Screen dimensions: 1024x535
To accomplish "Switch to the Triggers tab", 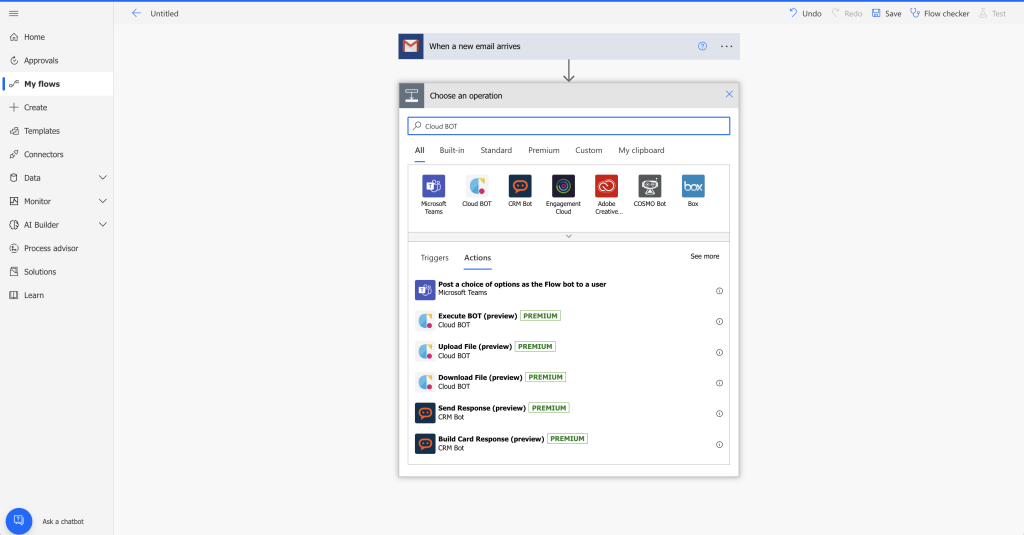I will (434, 258).
